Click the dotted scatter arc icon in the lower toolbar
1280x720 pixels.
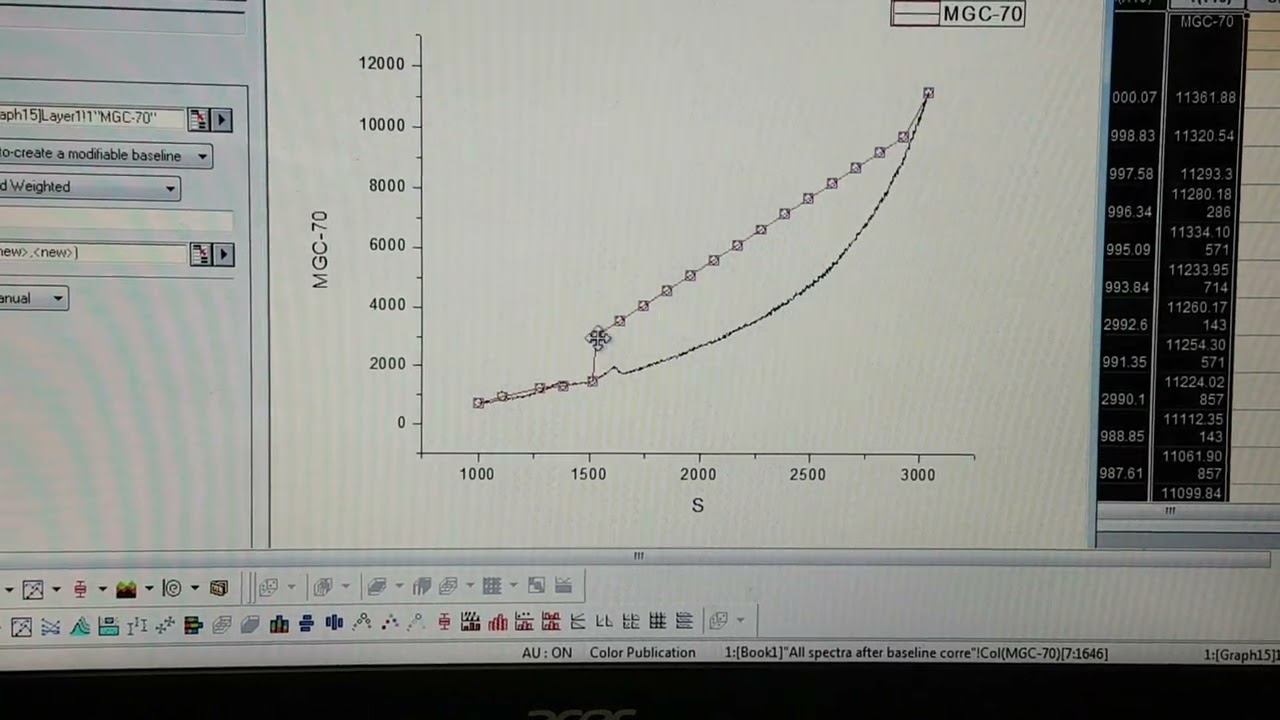[x=362, y=623]
